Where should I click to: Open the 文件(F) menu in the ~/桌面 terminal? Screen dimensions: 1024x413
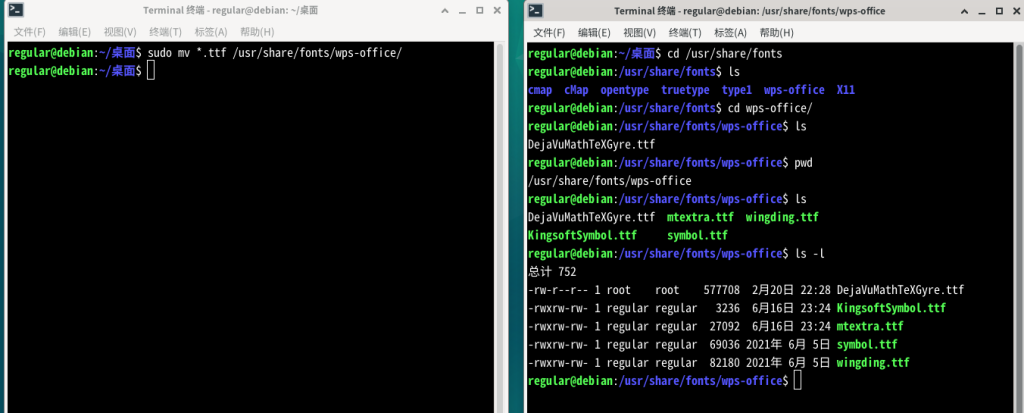(28, 32)
